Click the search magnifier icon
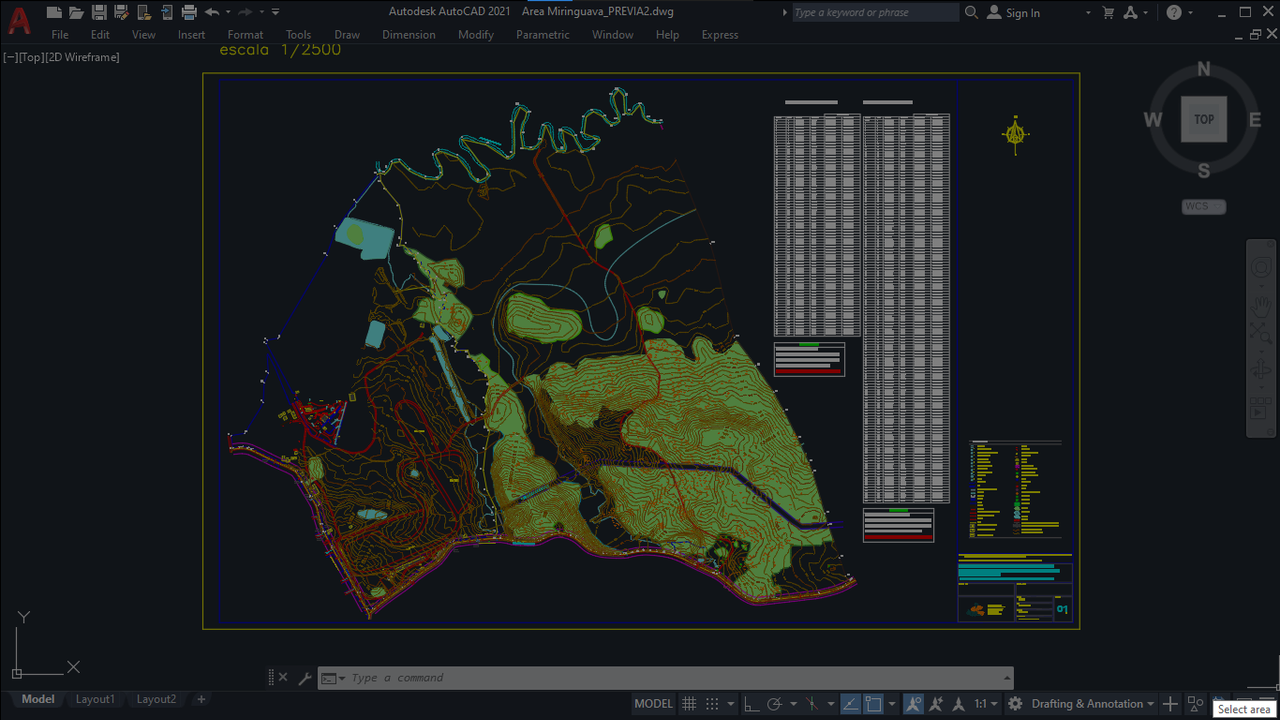Viewport: 1280px width, 720px height. 971,12
